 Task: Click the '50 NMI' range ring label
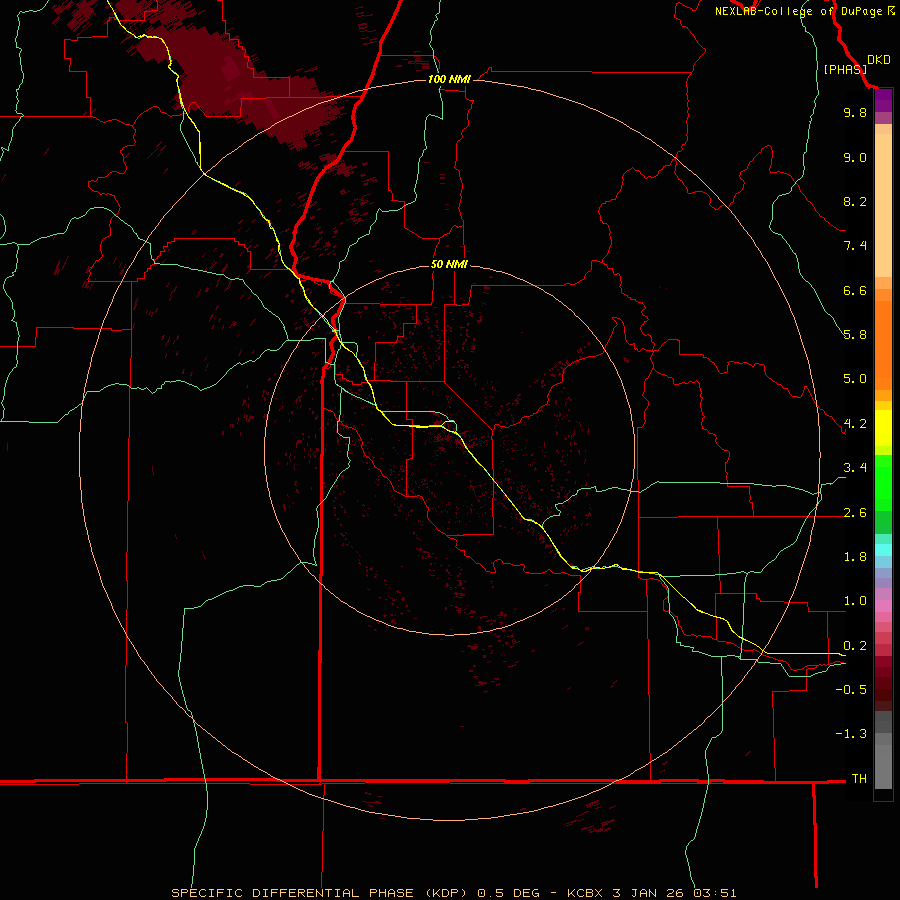pos(449,264)
